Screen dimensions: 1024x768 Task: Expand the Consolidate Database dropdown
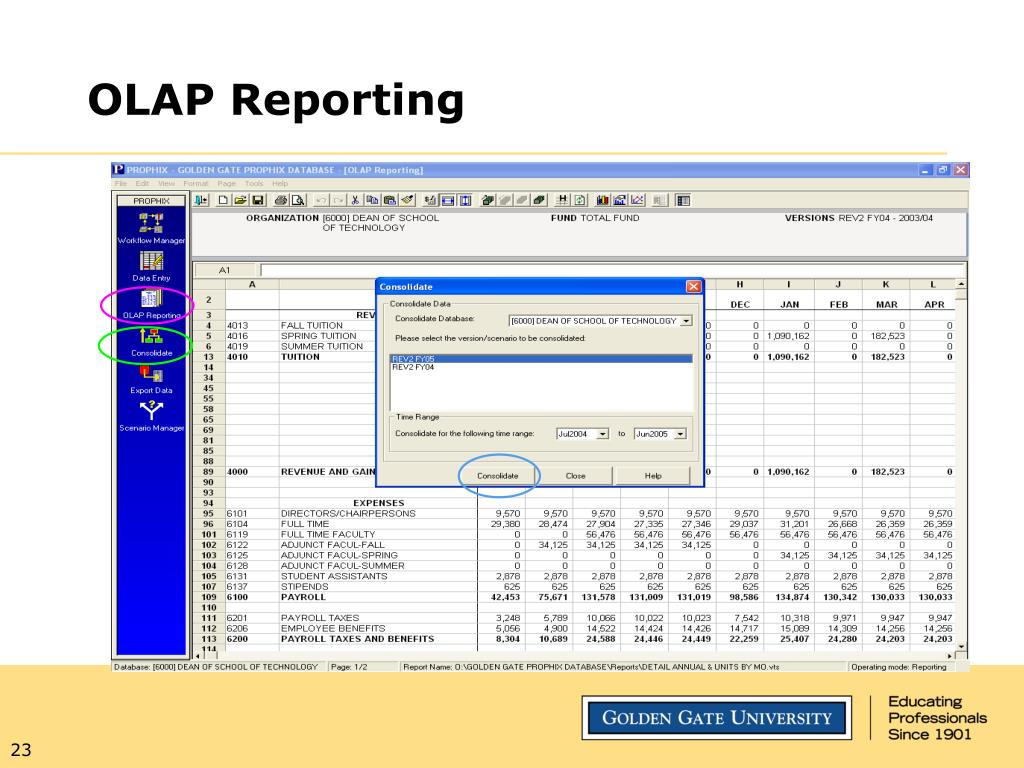point(686,321)
